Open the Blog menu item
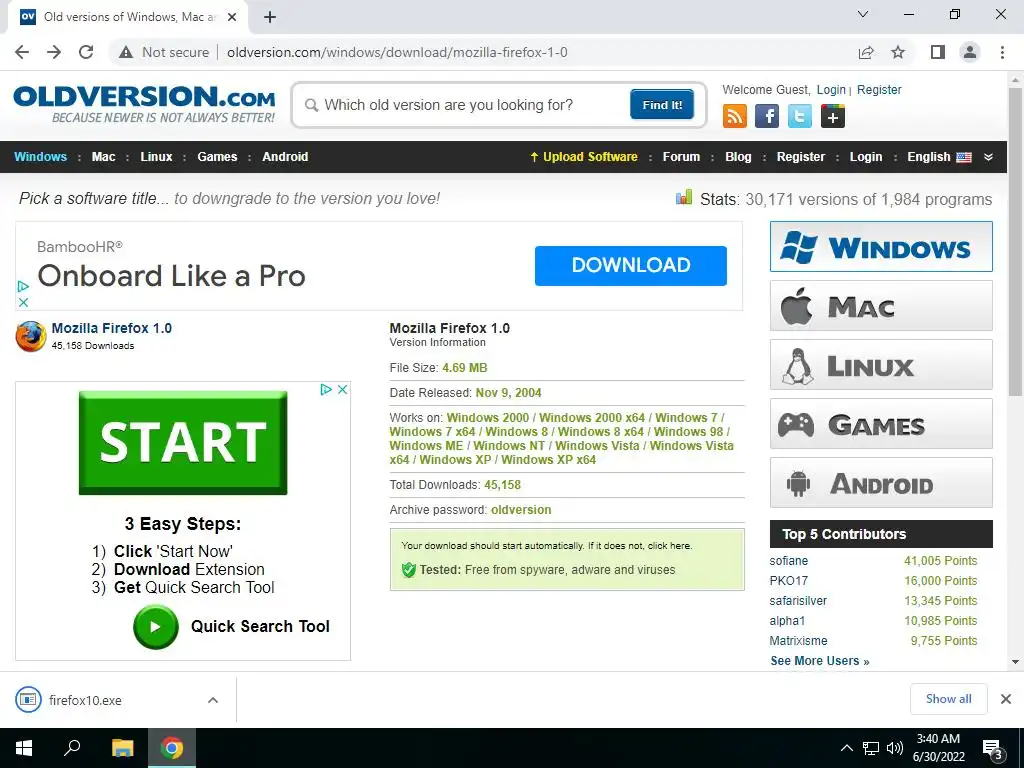The height and width of the screenshot is (768, 1024). pos(738,157)
